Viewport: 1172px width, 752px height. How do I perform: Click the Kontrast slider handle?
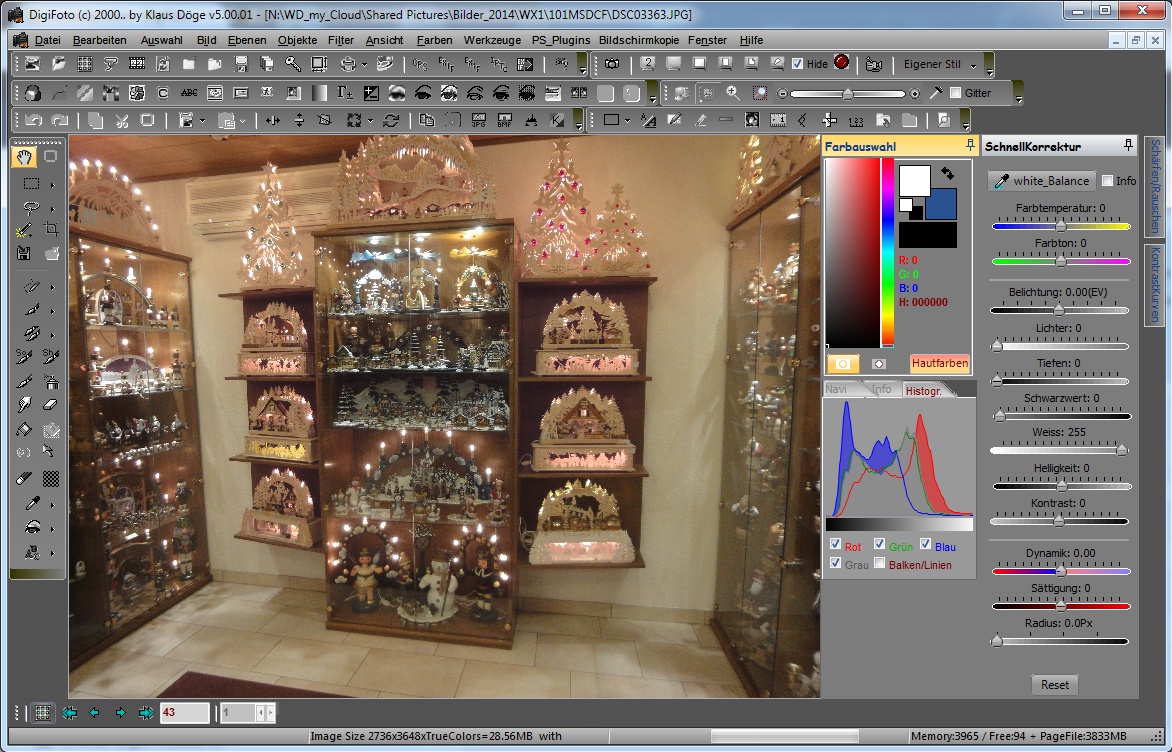click(1058, 521)
